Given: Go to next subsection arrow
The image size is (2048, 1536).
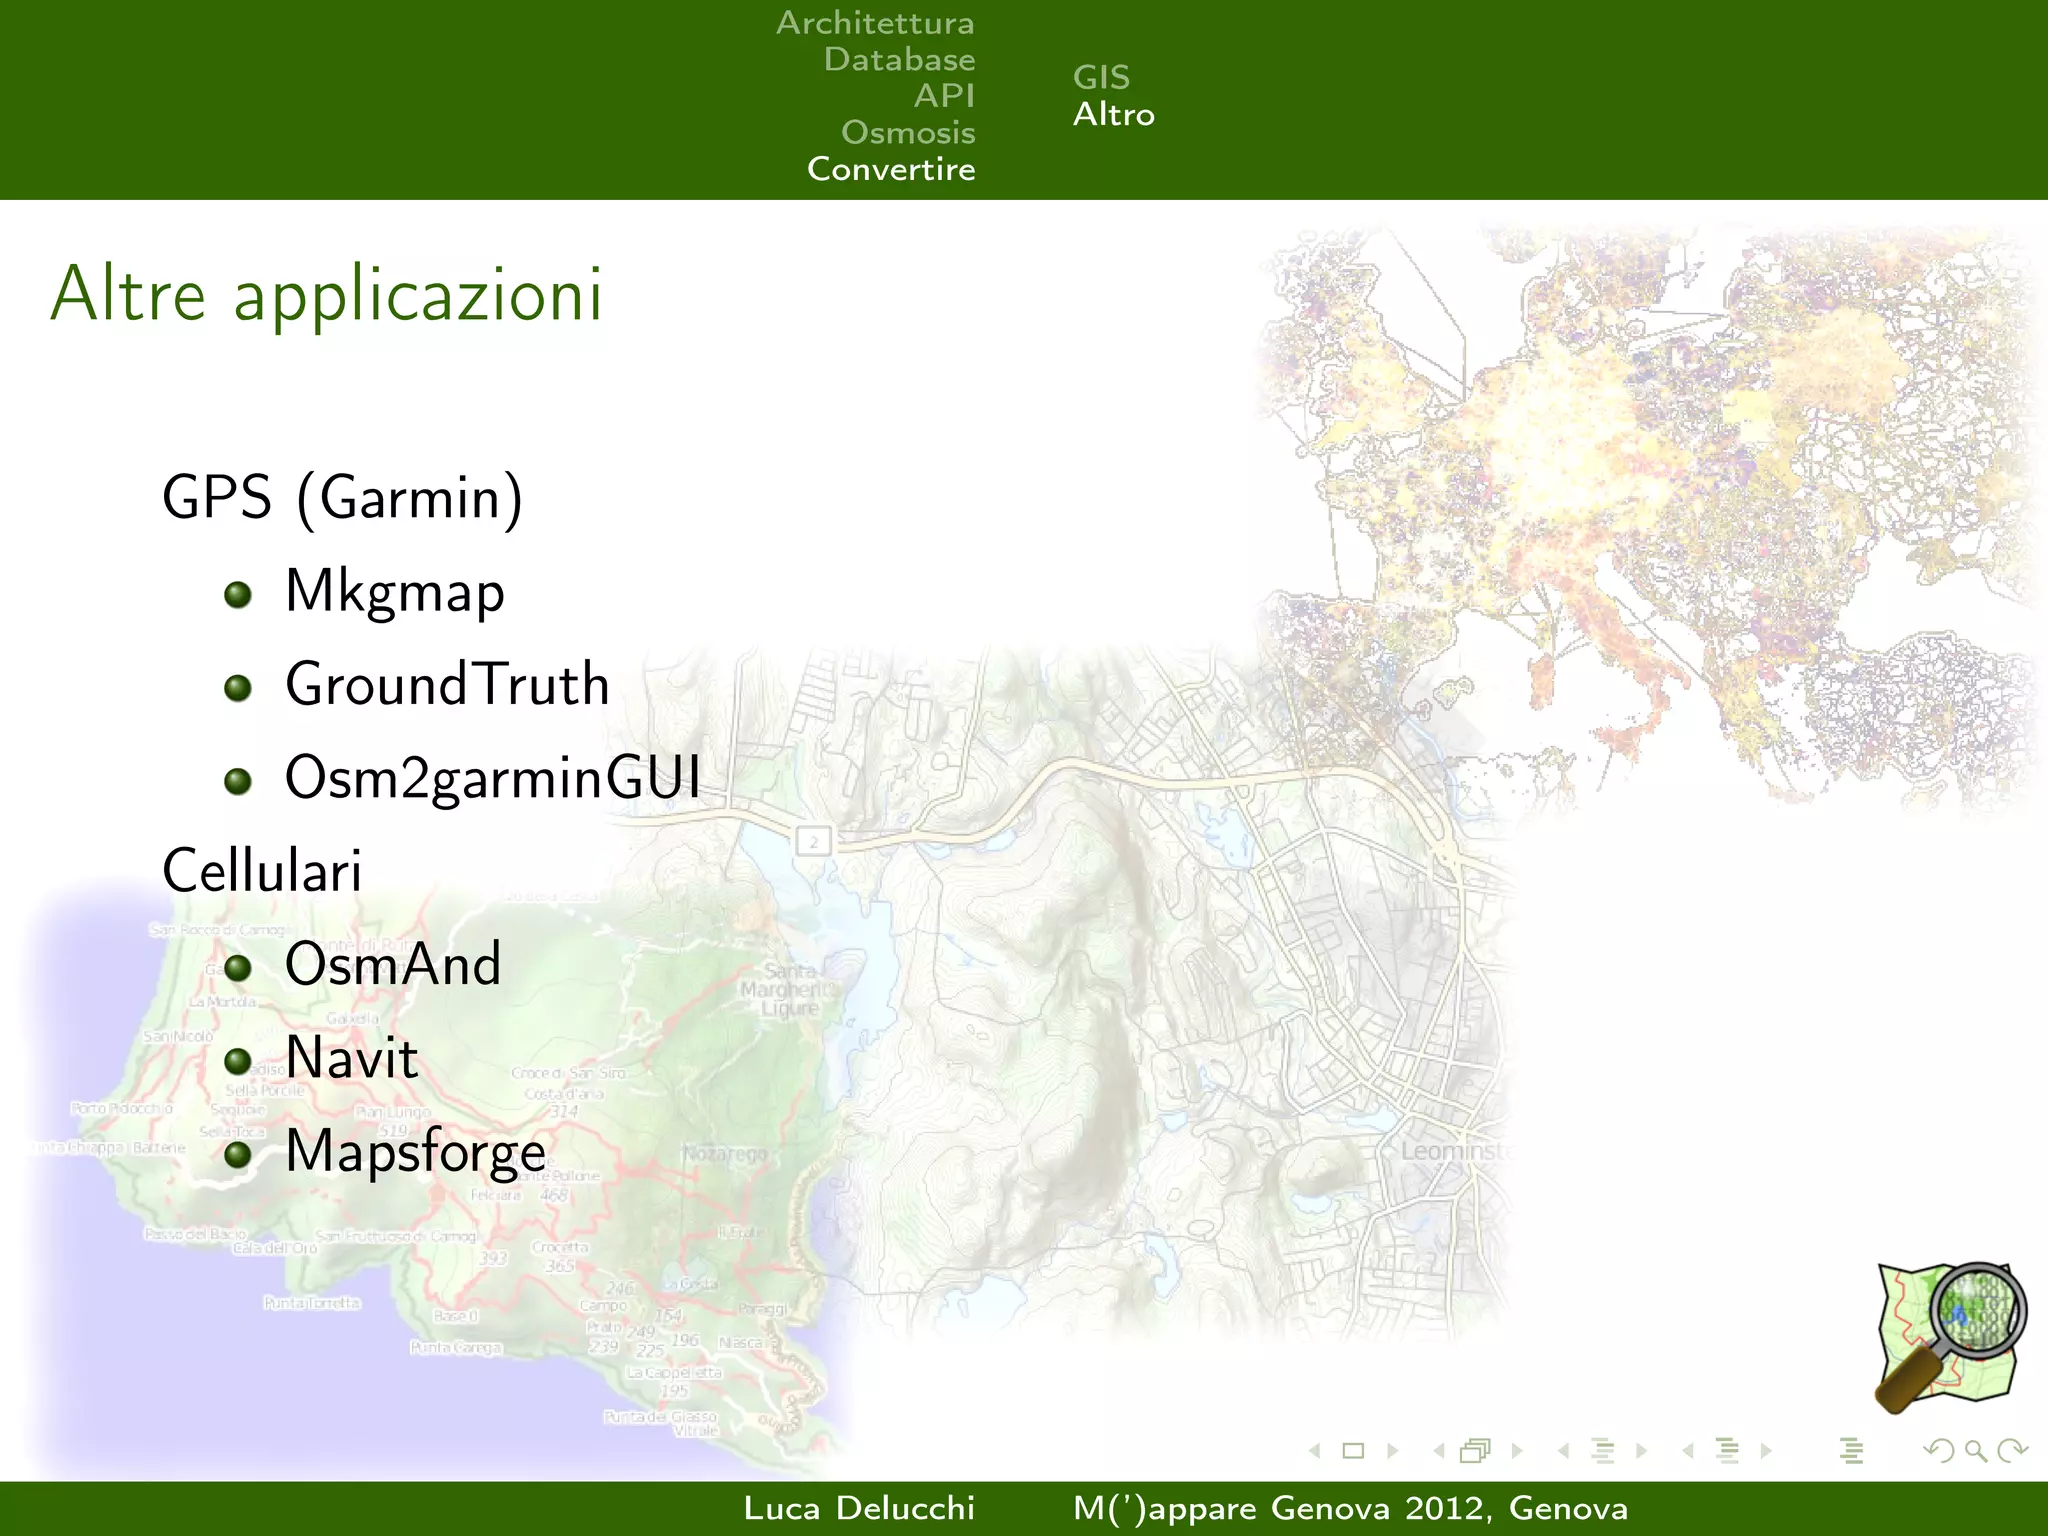Looking at the screenshot, I should point(1641,1451).
